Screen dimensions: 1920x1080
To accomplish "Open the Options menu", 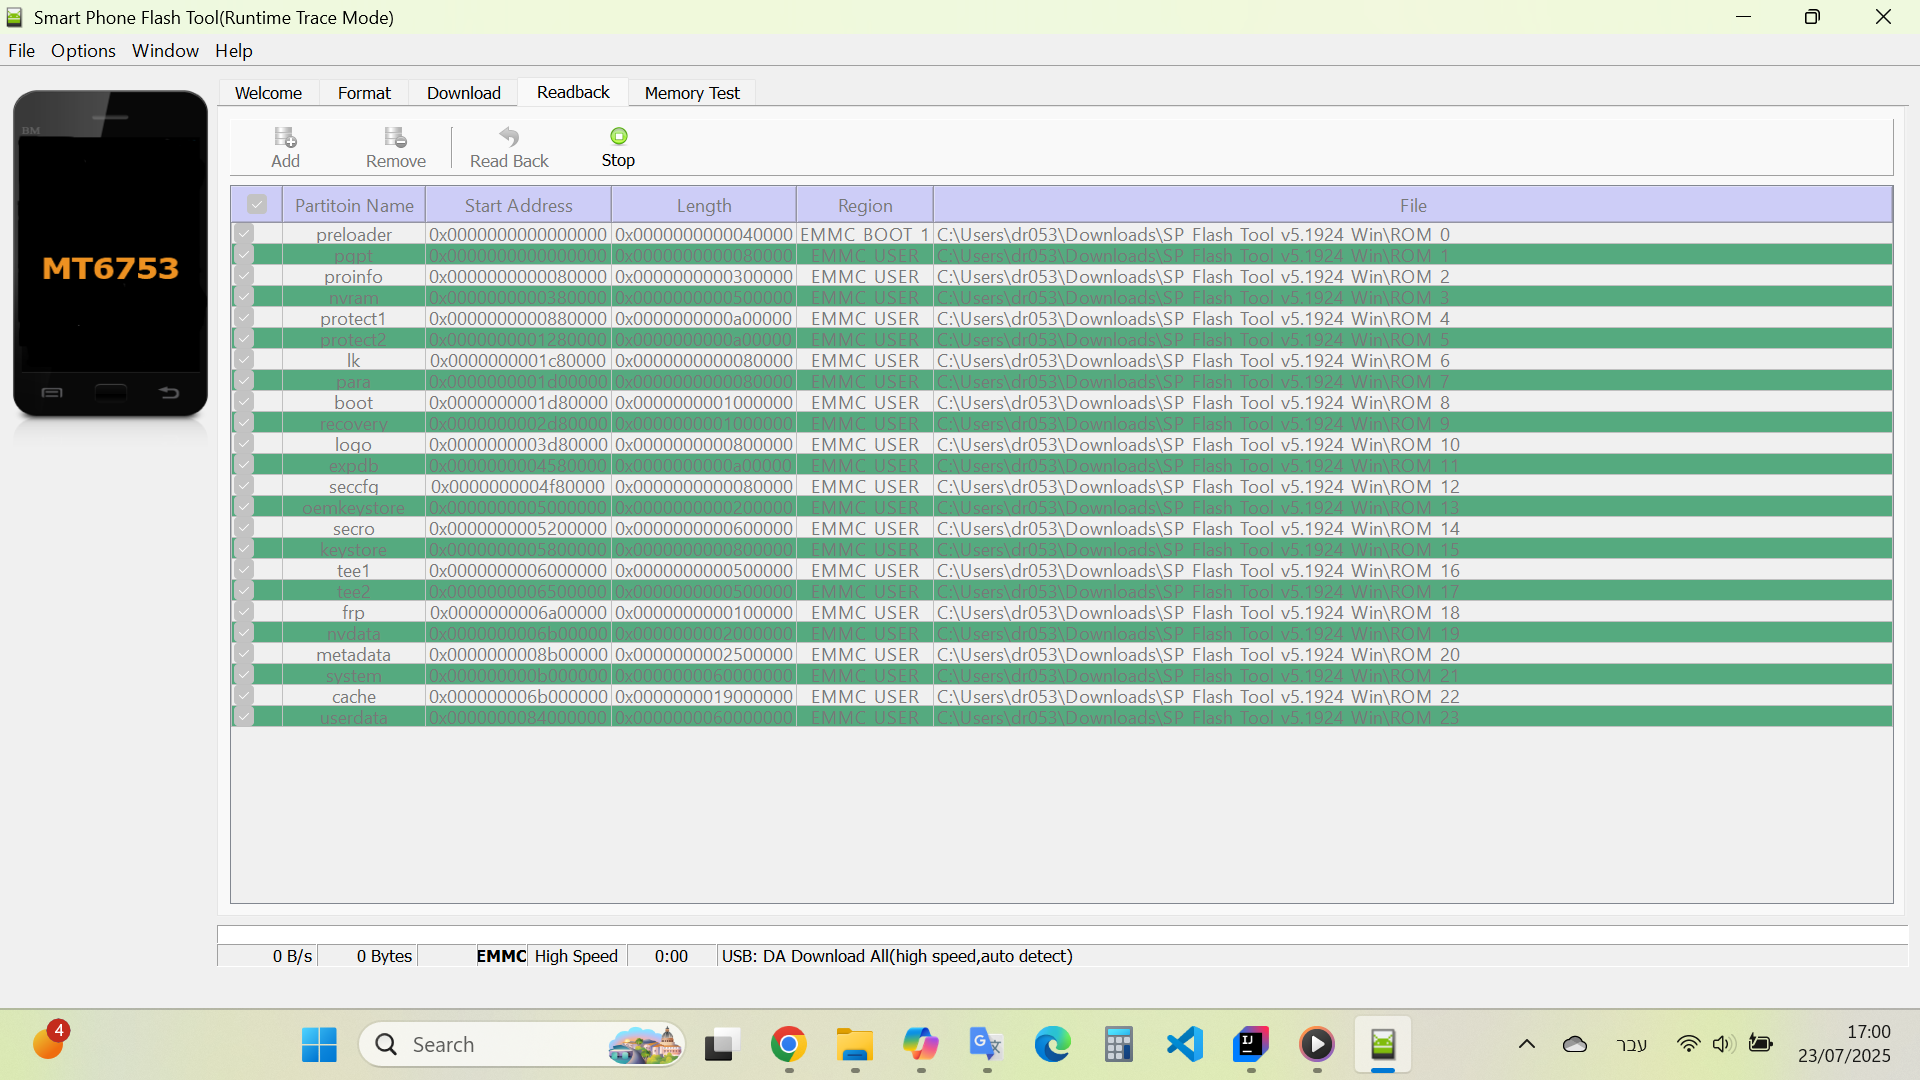I will 83,51.
